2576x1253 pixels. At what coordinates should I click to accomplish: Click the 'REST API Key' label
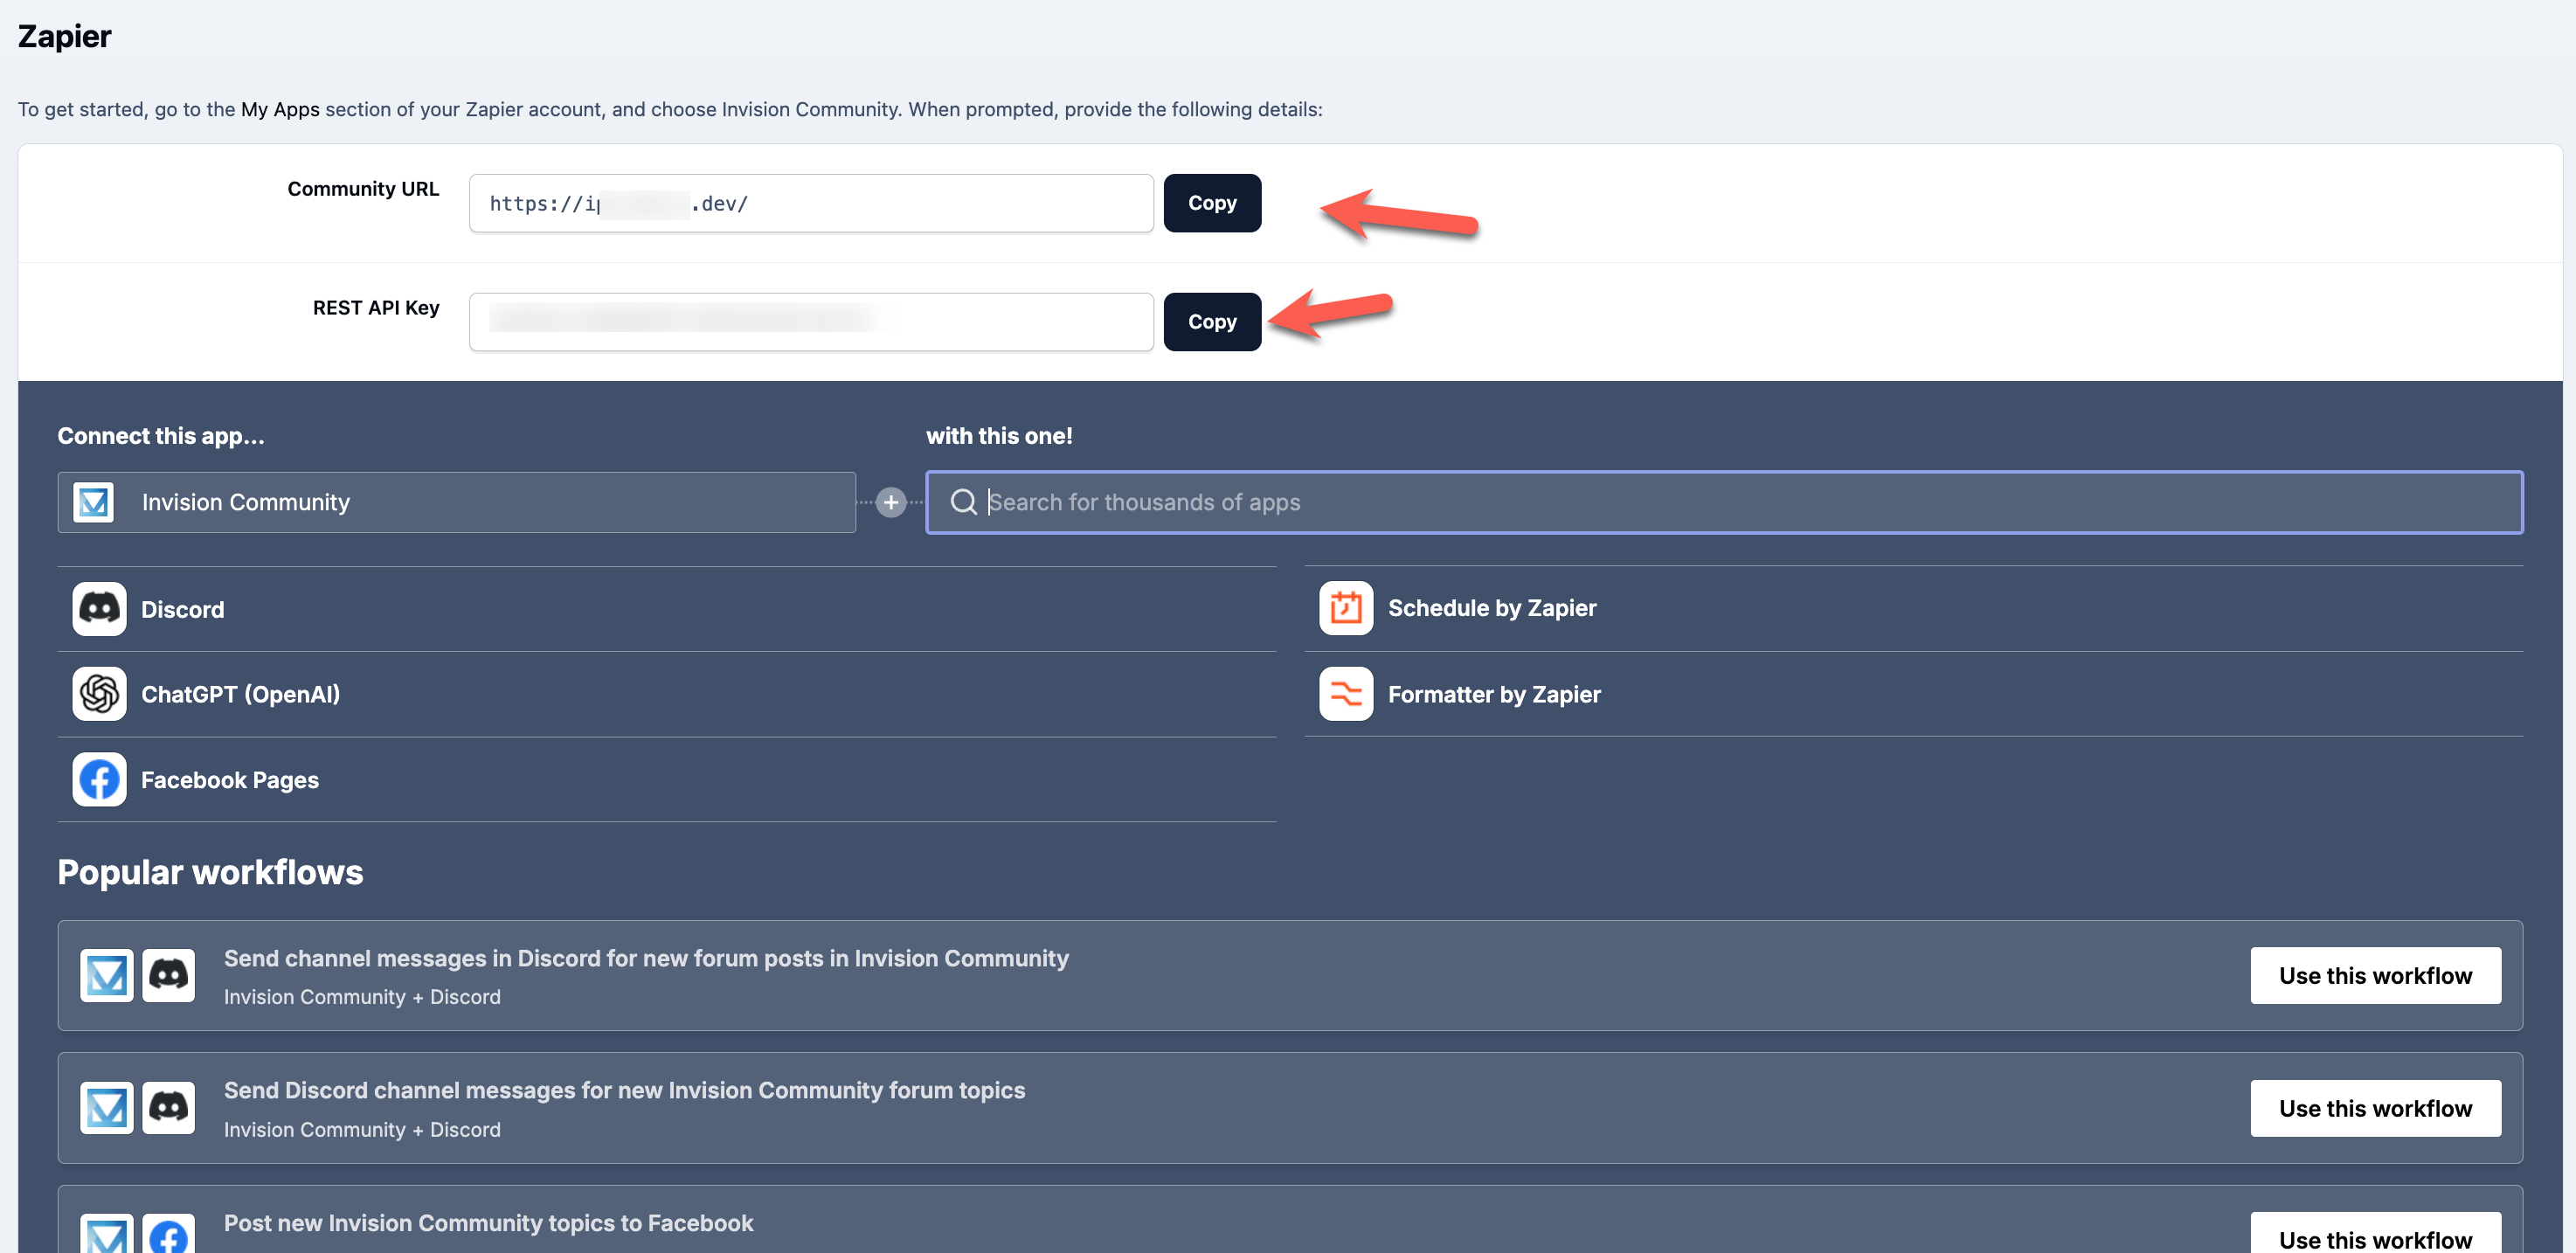376,308
